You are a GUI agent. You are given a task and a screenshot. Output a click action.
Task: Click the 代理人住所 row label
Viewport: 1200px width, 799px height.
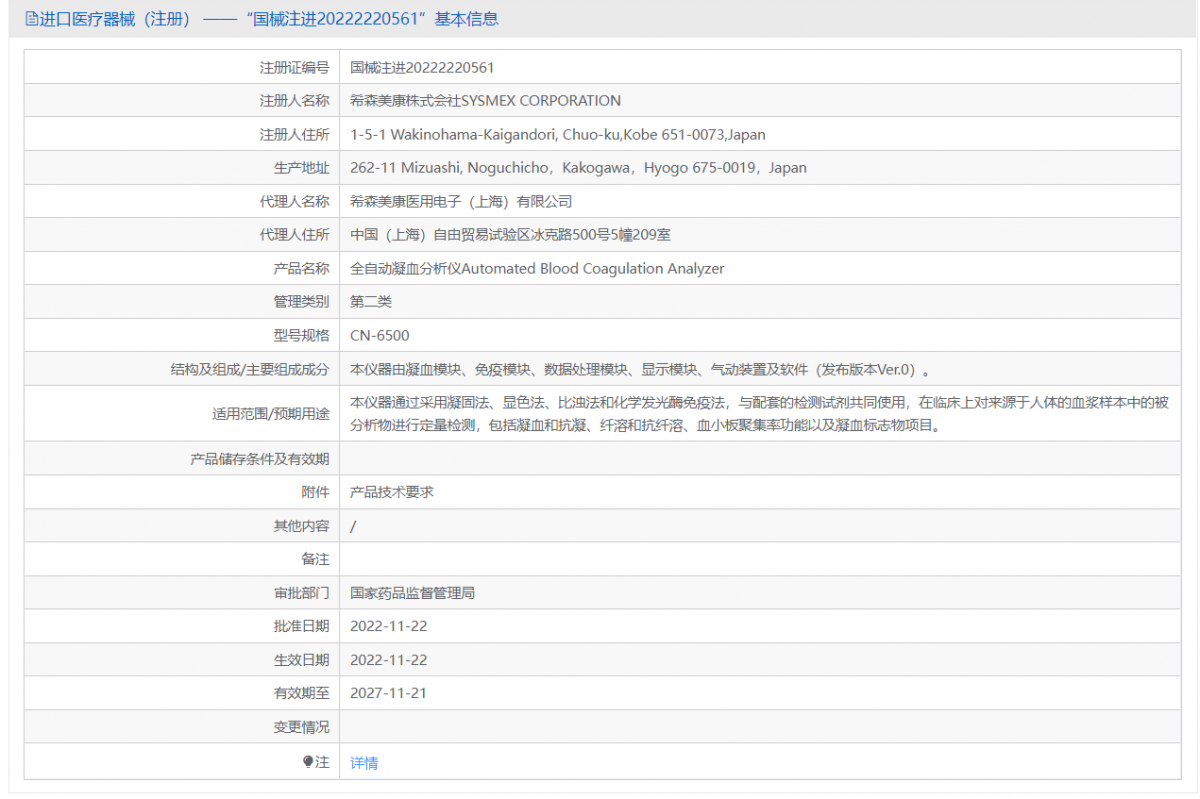pos(294,235)
